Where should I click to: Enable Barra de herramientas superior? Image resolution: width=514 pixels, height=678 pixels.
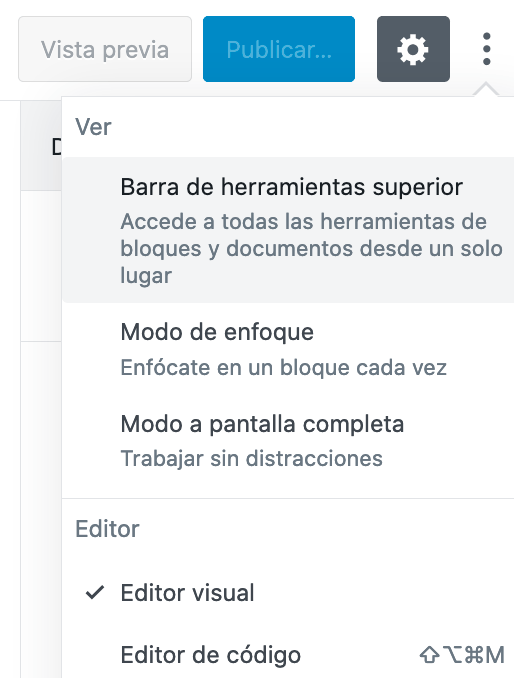click(x=288, y=230)
